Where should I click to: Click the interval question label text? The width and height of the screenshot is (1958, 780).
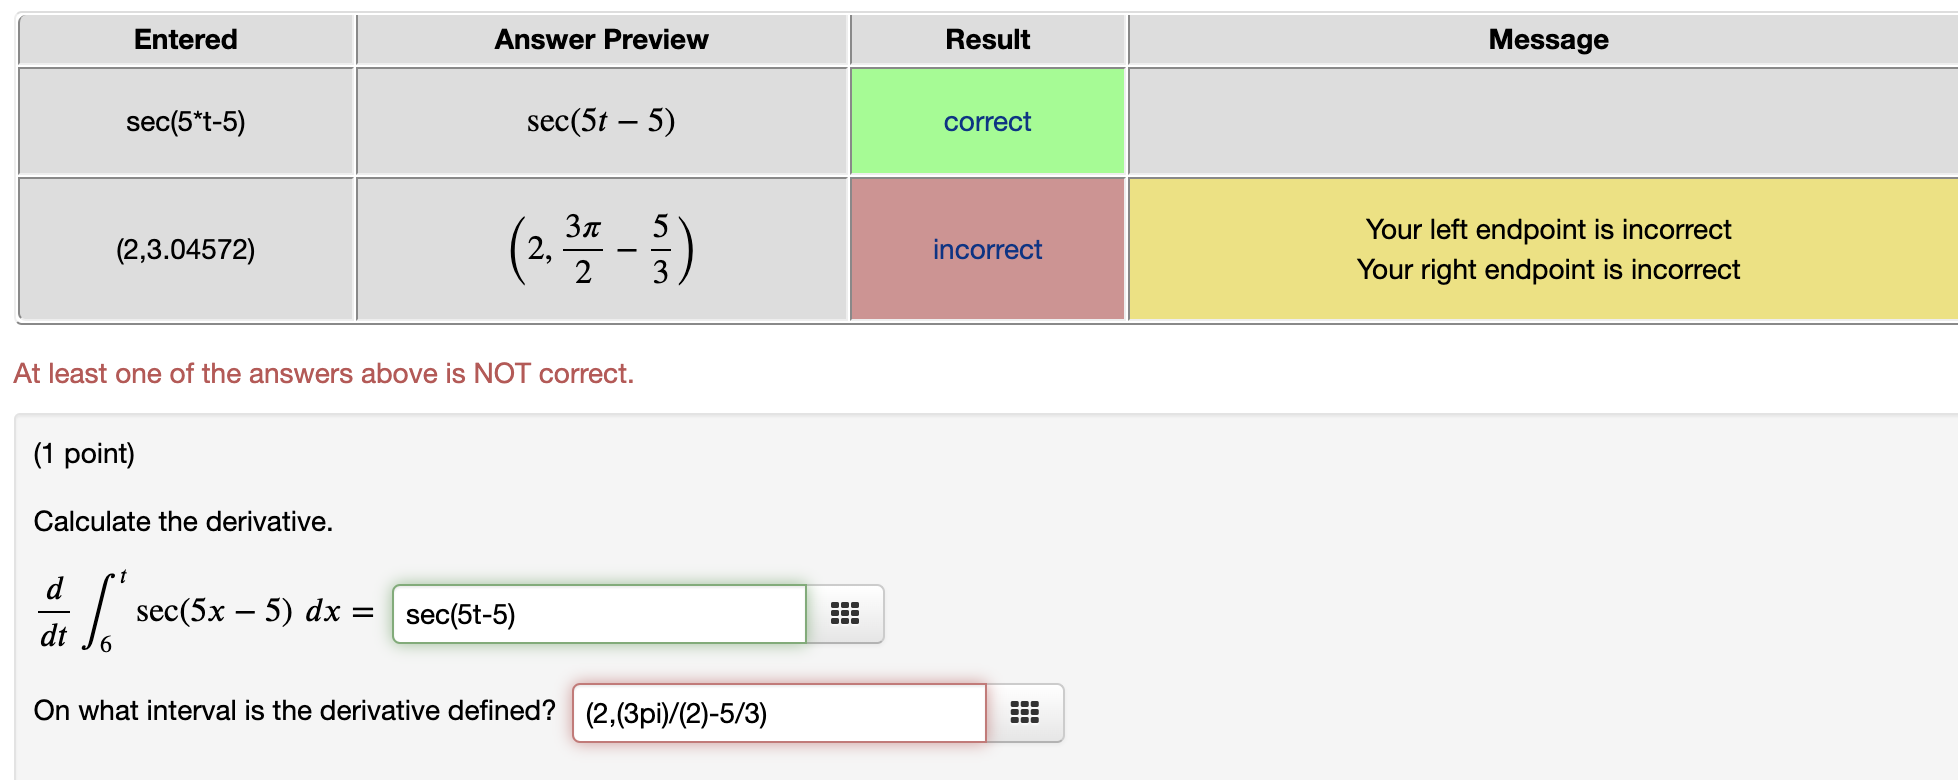[x=294, y=710]
